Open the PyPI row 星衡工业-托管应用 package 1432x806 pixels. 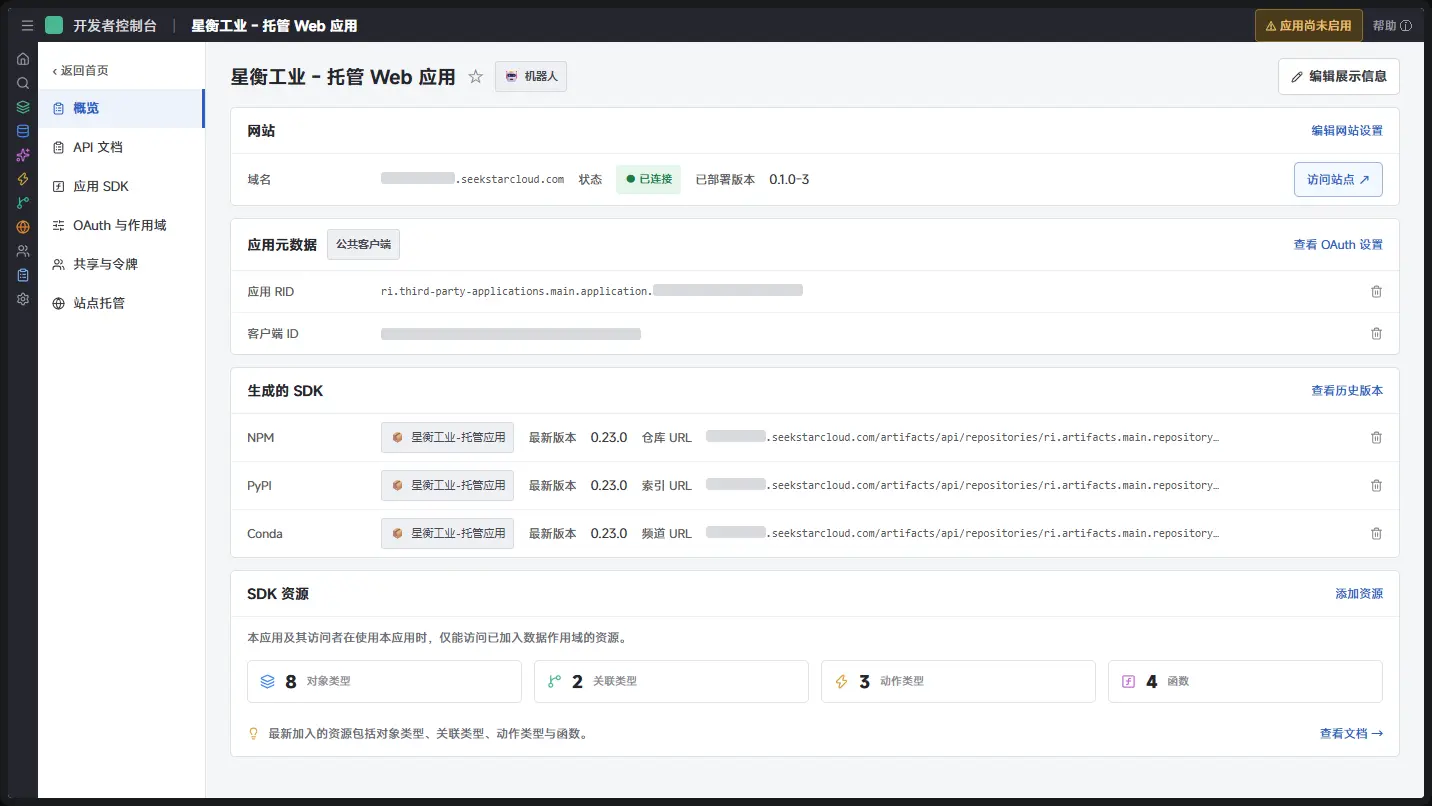(447, 485)
